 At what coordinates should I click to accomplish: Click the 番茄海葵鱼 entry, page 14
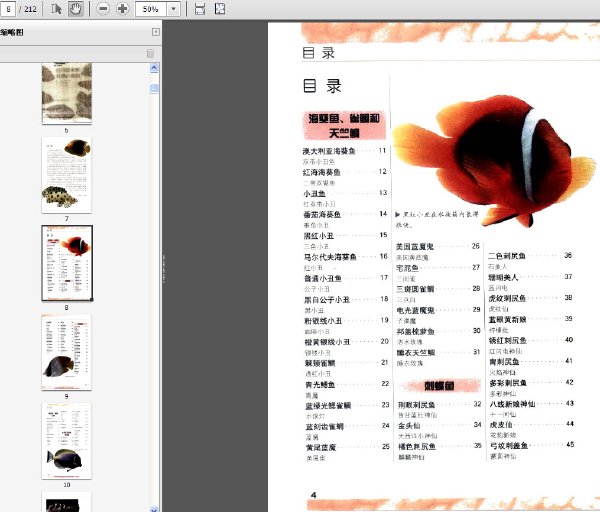coord(345,214)
